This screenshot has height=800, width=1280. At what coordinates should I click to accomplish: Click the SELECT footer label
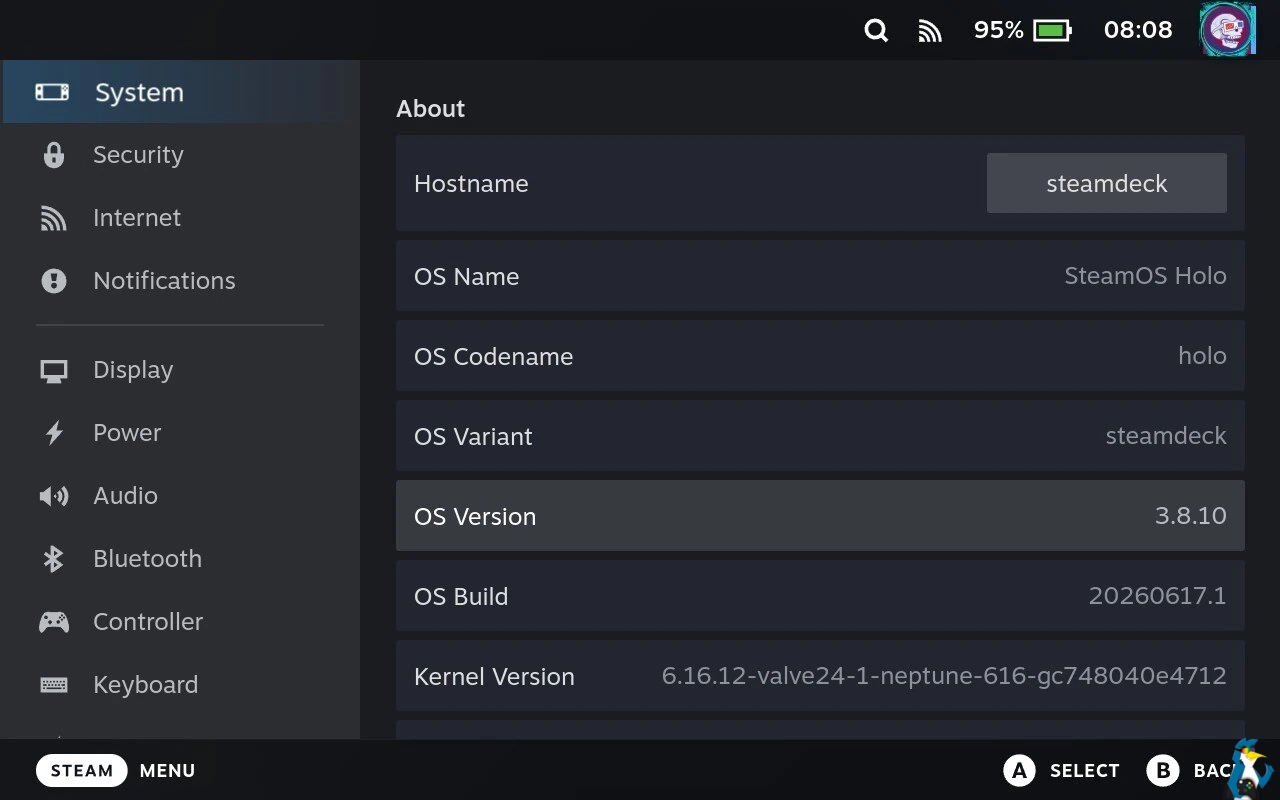coord(1084,771)
